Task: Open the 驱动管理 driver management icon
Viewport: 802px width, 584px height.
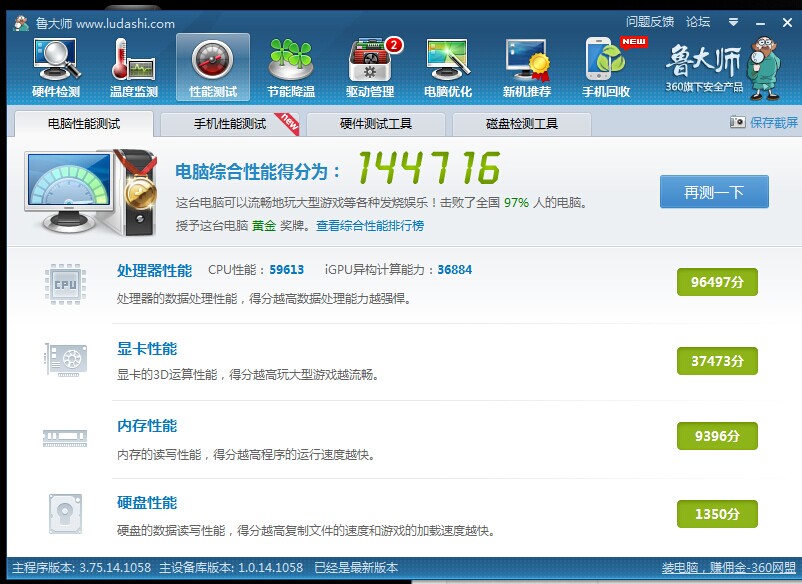Action: 370,68
